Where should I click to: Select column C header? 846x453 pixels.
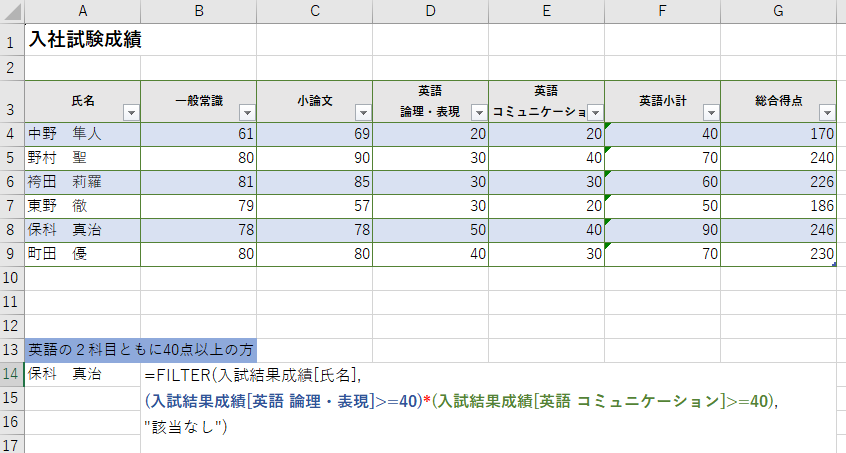[x=315, y=11]
